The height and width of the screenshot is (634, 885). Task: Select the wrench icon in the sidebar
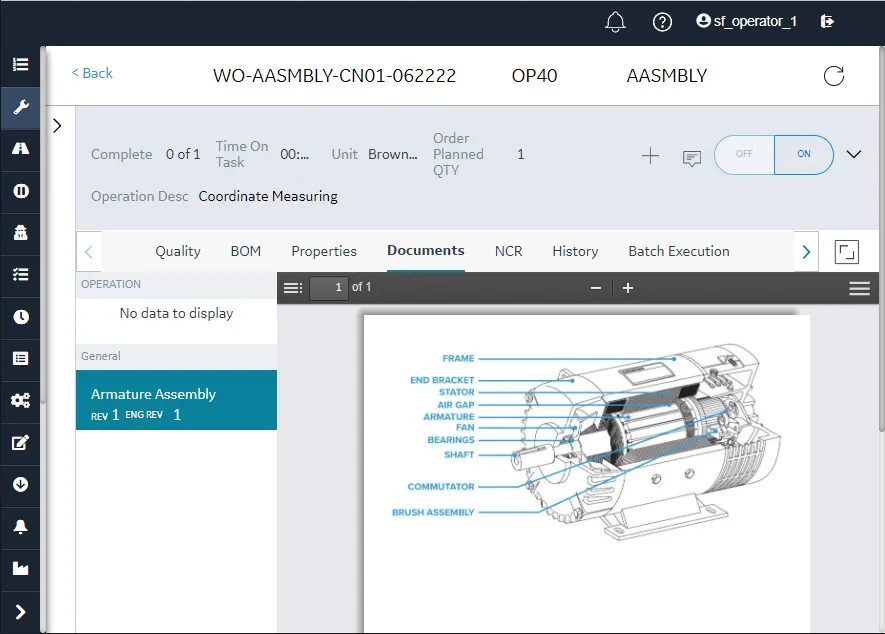coord(20,107)
